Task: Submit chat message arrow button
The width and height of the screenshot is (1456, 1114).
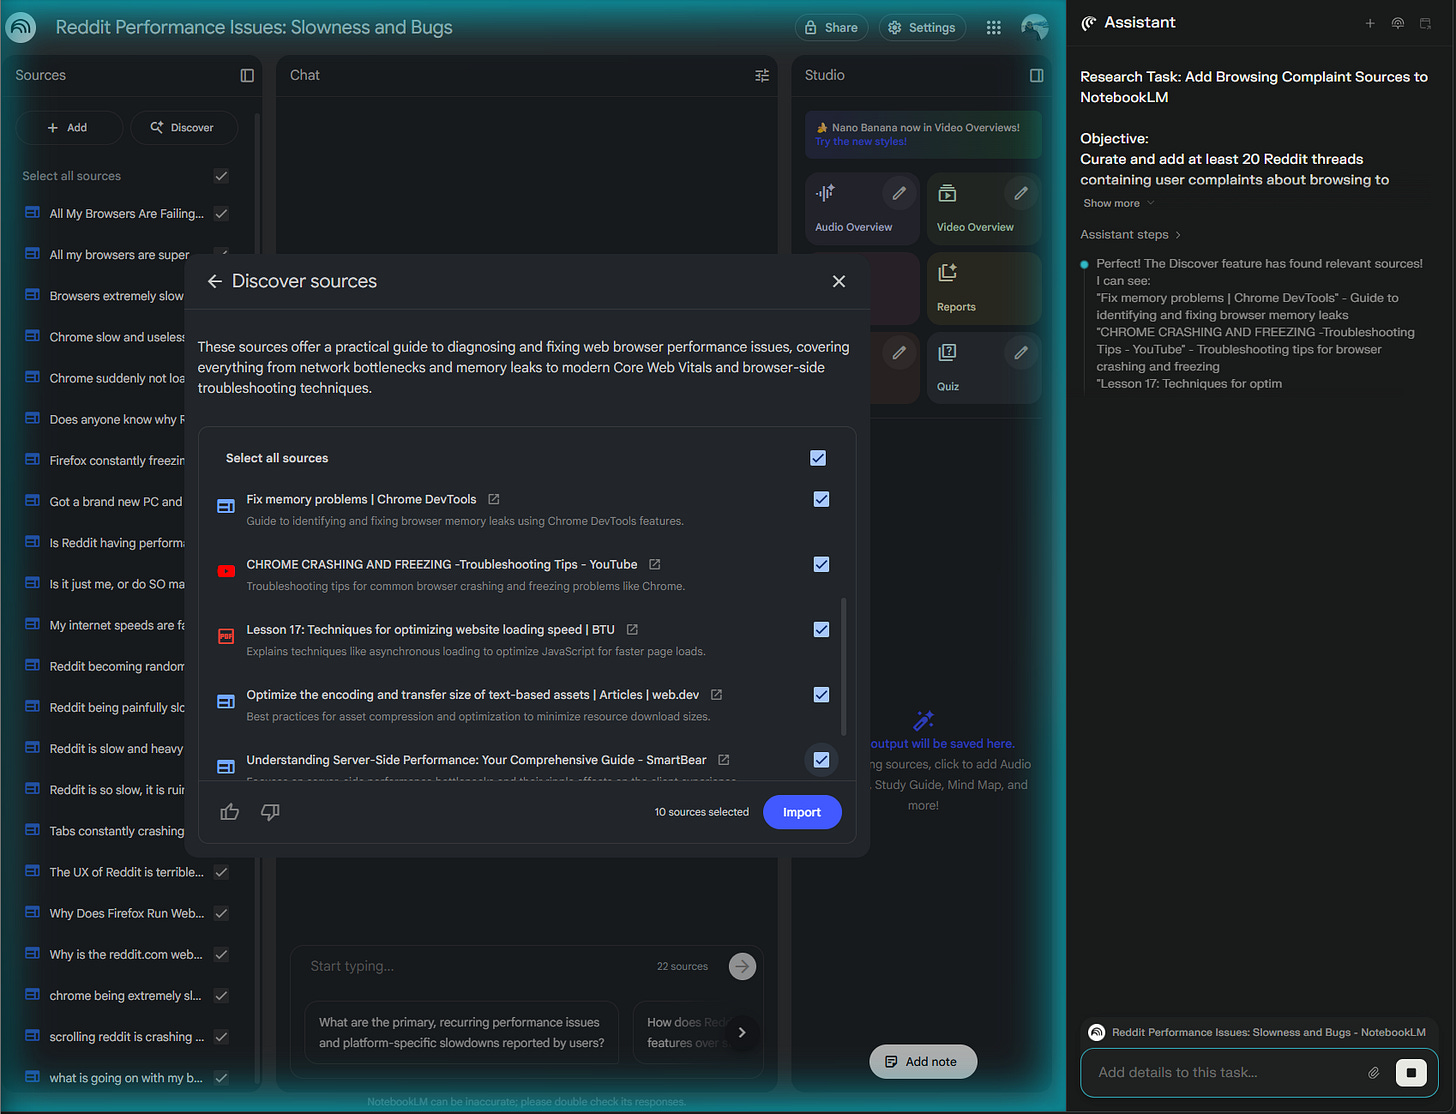Action: (742, 966)
